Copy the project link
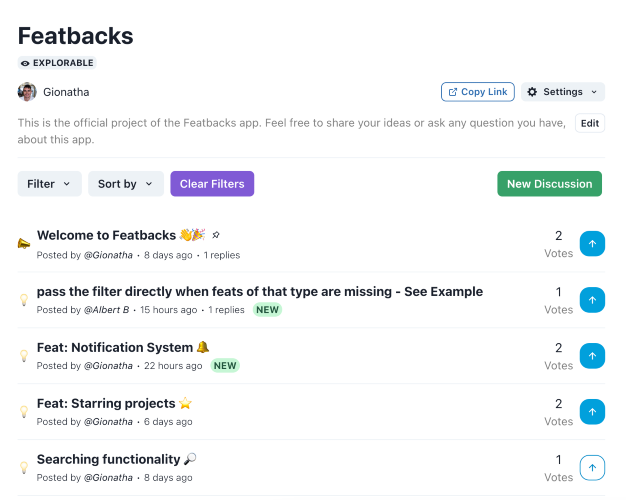 tap(478, 92)
